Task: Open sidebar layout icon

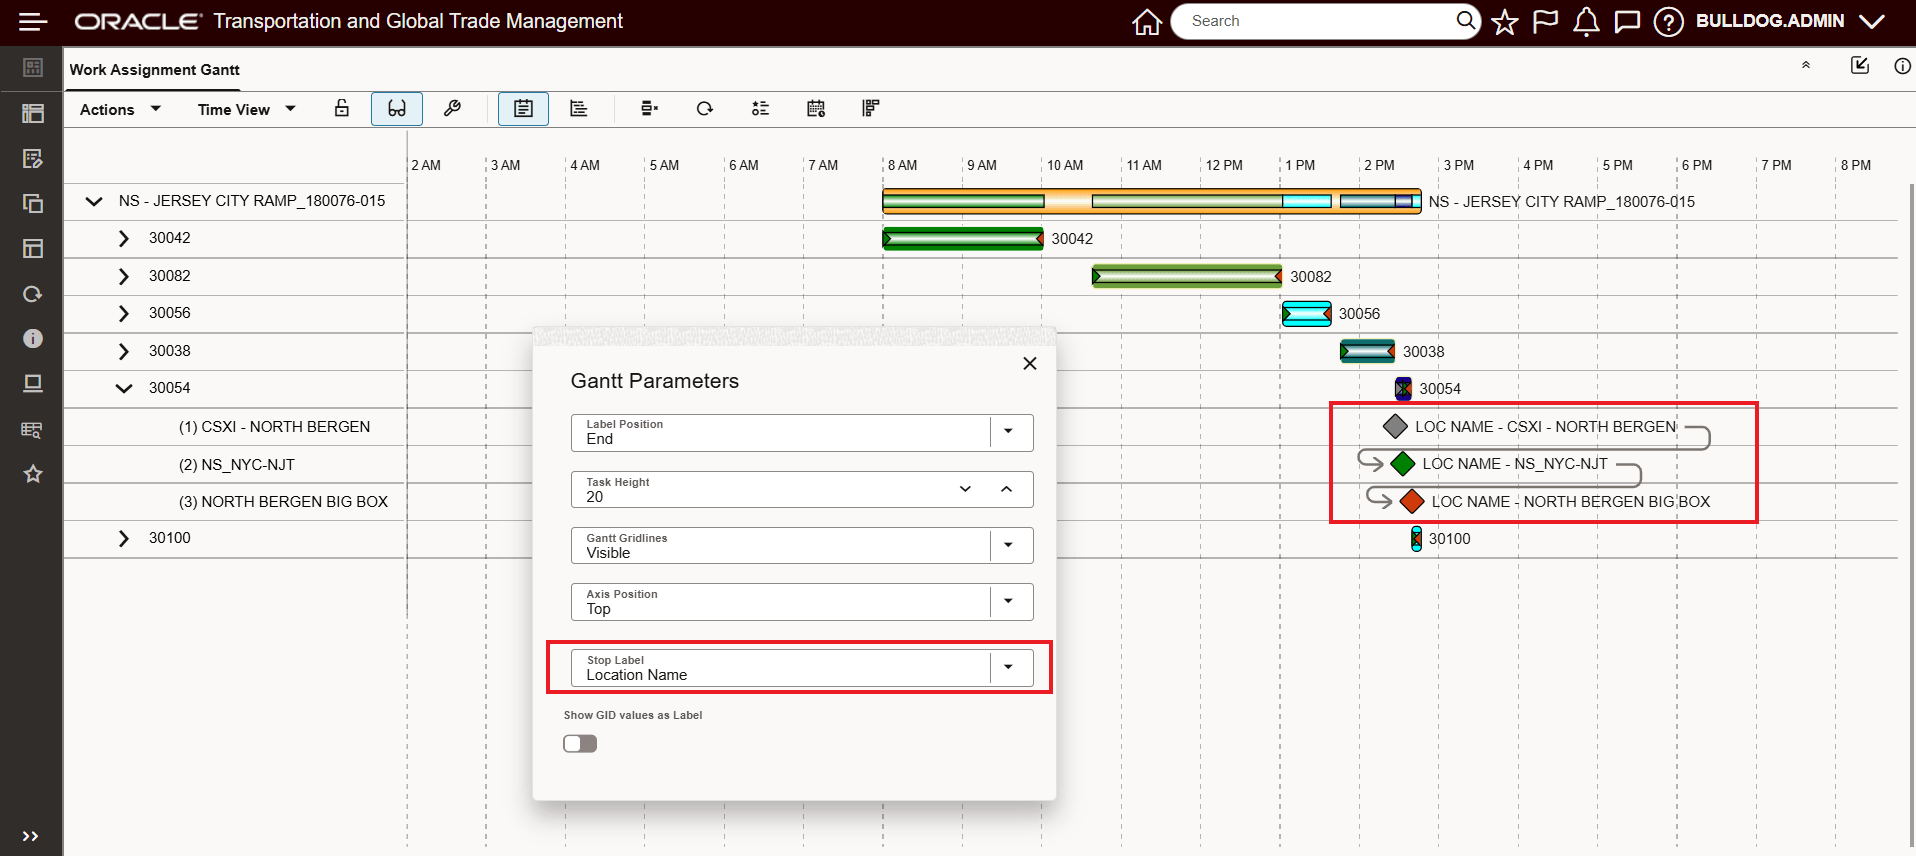Action: pyautogui.click(x=33, y=248)
